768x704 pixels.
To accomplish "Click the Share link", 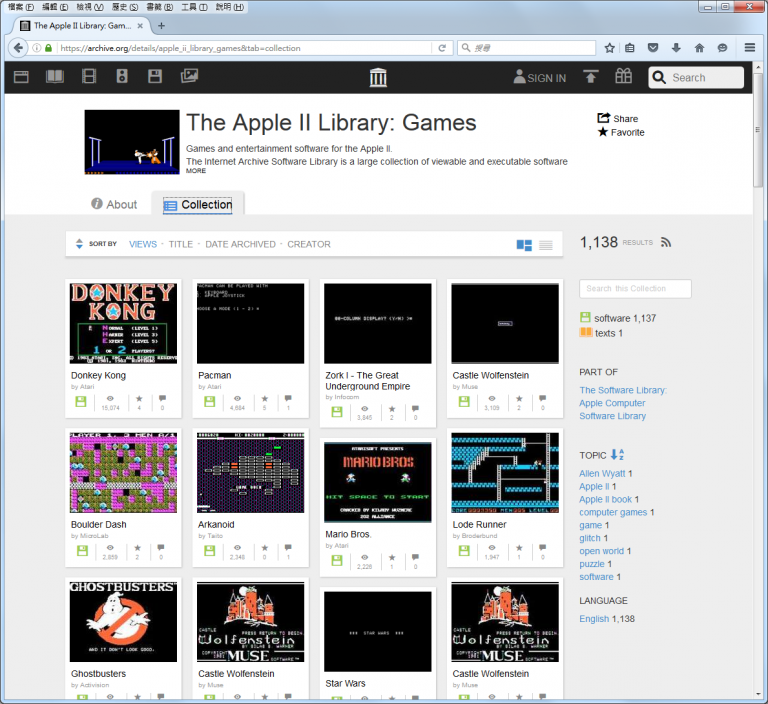I will click(x=618, y=119).
